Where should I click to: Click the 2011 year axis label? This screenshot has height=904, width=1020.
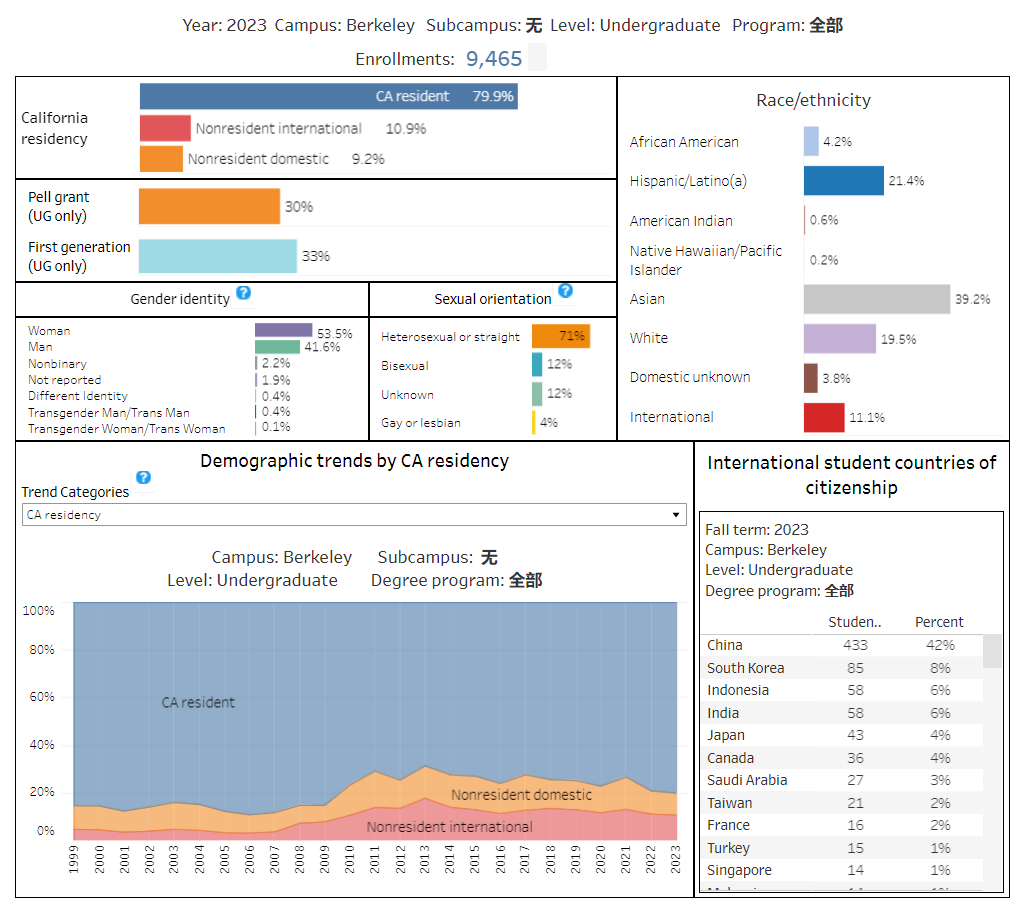tap(375, 859)
